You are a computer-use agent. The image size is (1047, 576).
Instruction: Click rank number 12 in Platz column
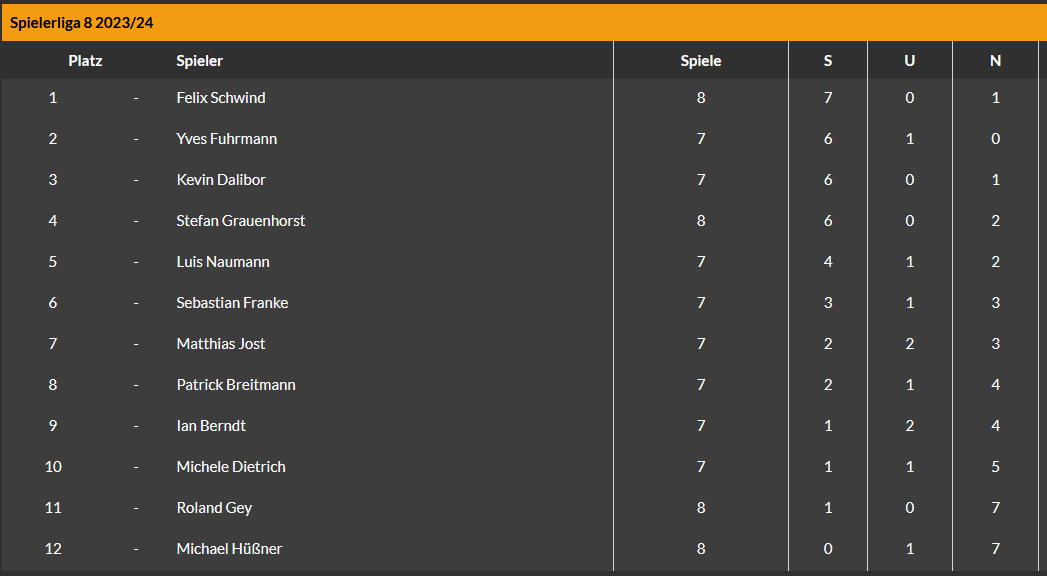[53, 549]
